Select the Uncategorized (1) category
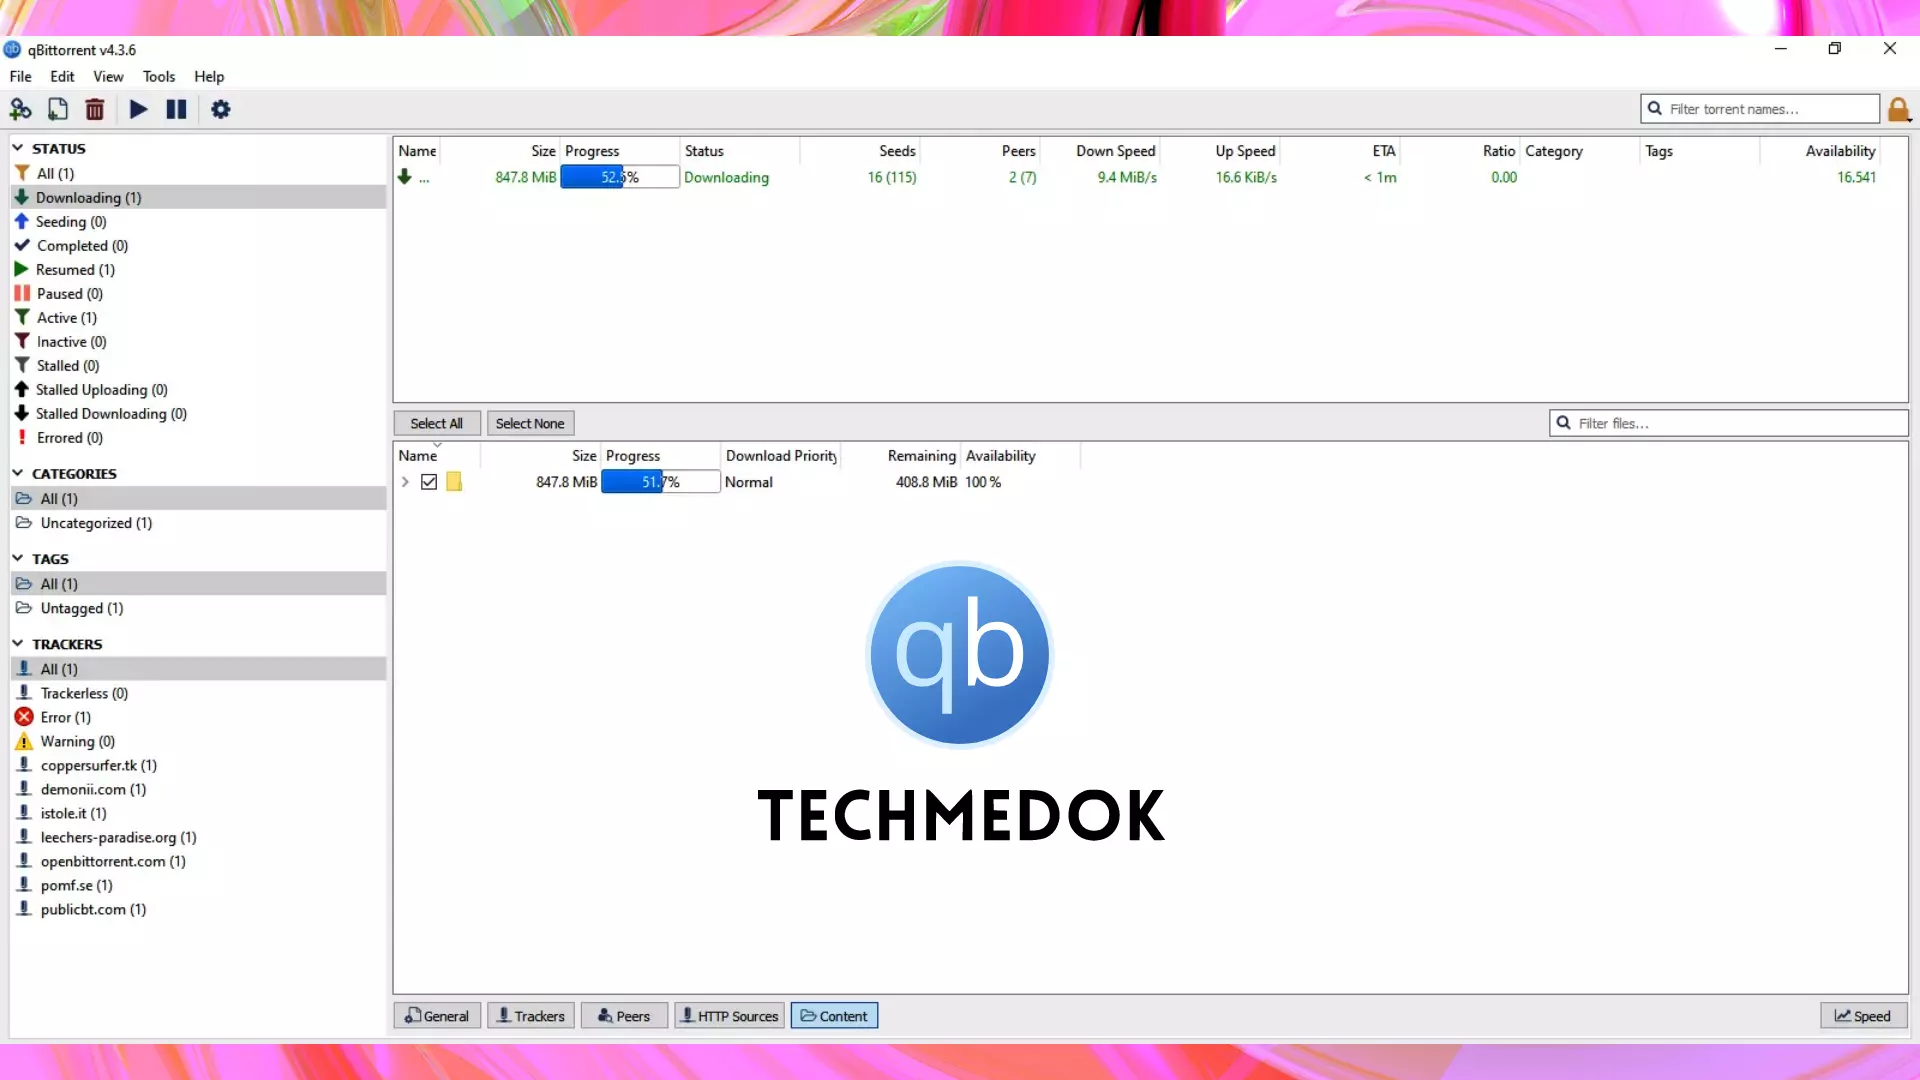Viewport: 1920px width, 1080px height. [198, 522]
